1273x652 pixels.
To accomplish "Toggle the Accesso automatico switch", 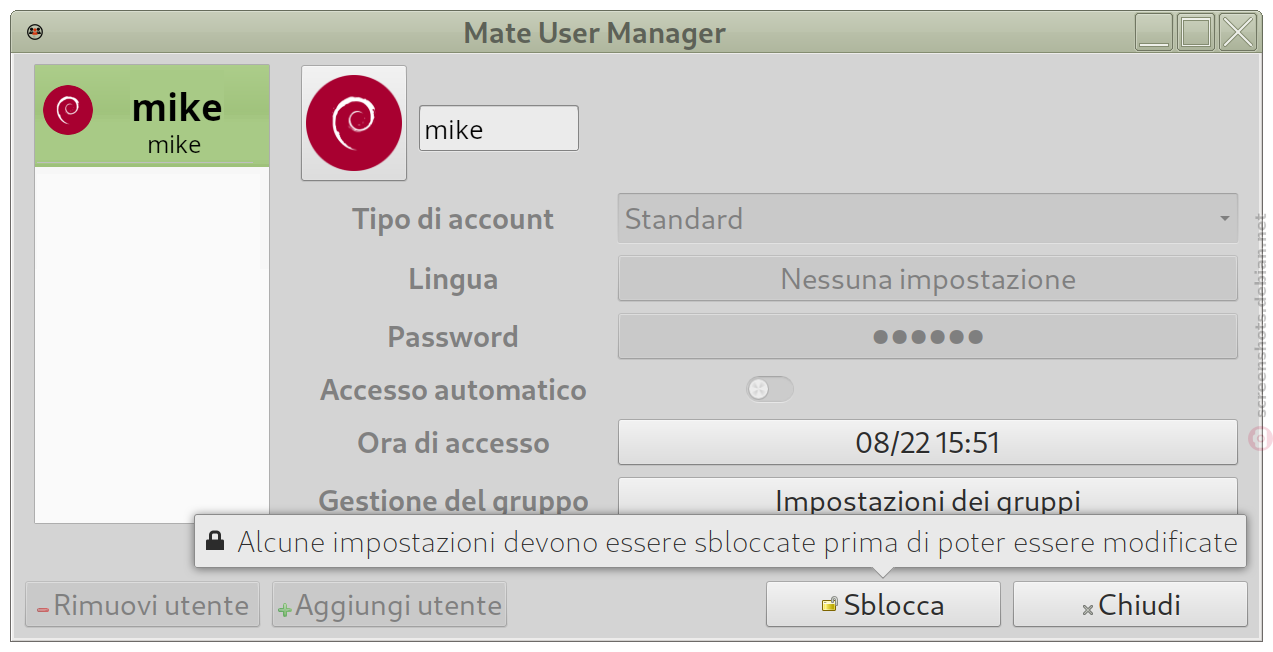I will click(770, 390).
